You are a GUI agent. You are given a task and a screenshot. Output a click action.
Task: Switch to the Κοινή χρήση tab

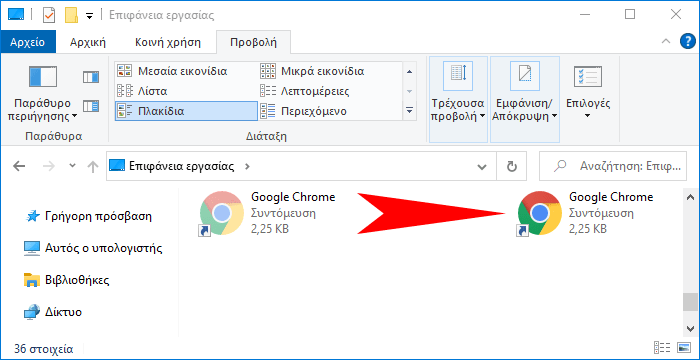[x=168, y=42]
